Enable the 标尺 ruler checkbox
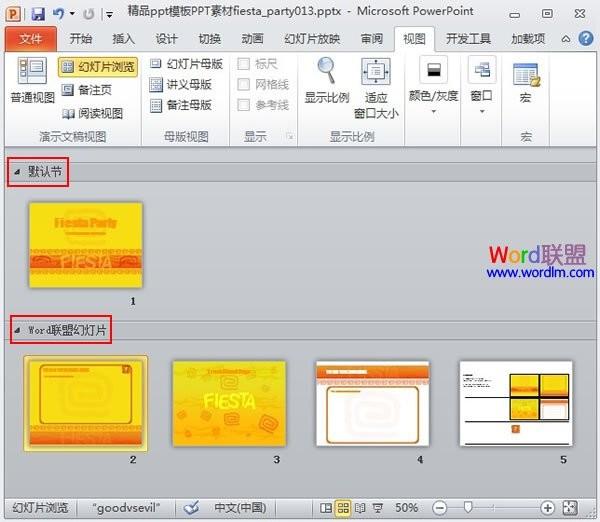This screenshot has width=600, height=522. pyautogui.click(x=243, y=64)
